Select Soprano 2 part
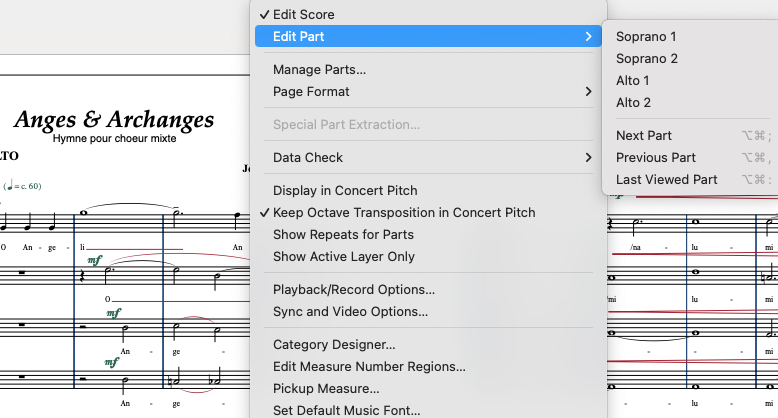778x418 pixels. tap(647, 59)
